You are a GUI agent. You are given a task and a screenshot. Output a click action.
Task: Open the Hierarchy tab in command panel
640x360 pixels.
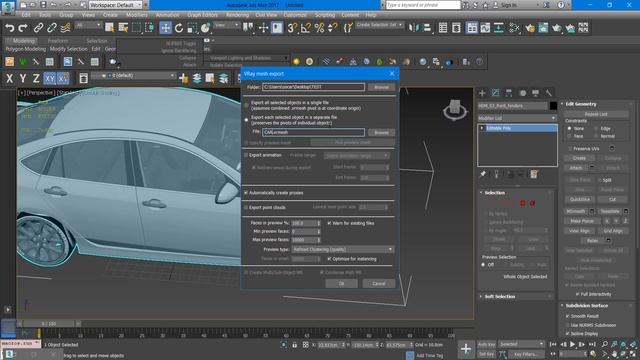tap(509, 93)
